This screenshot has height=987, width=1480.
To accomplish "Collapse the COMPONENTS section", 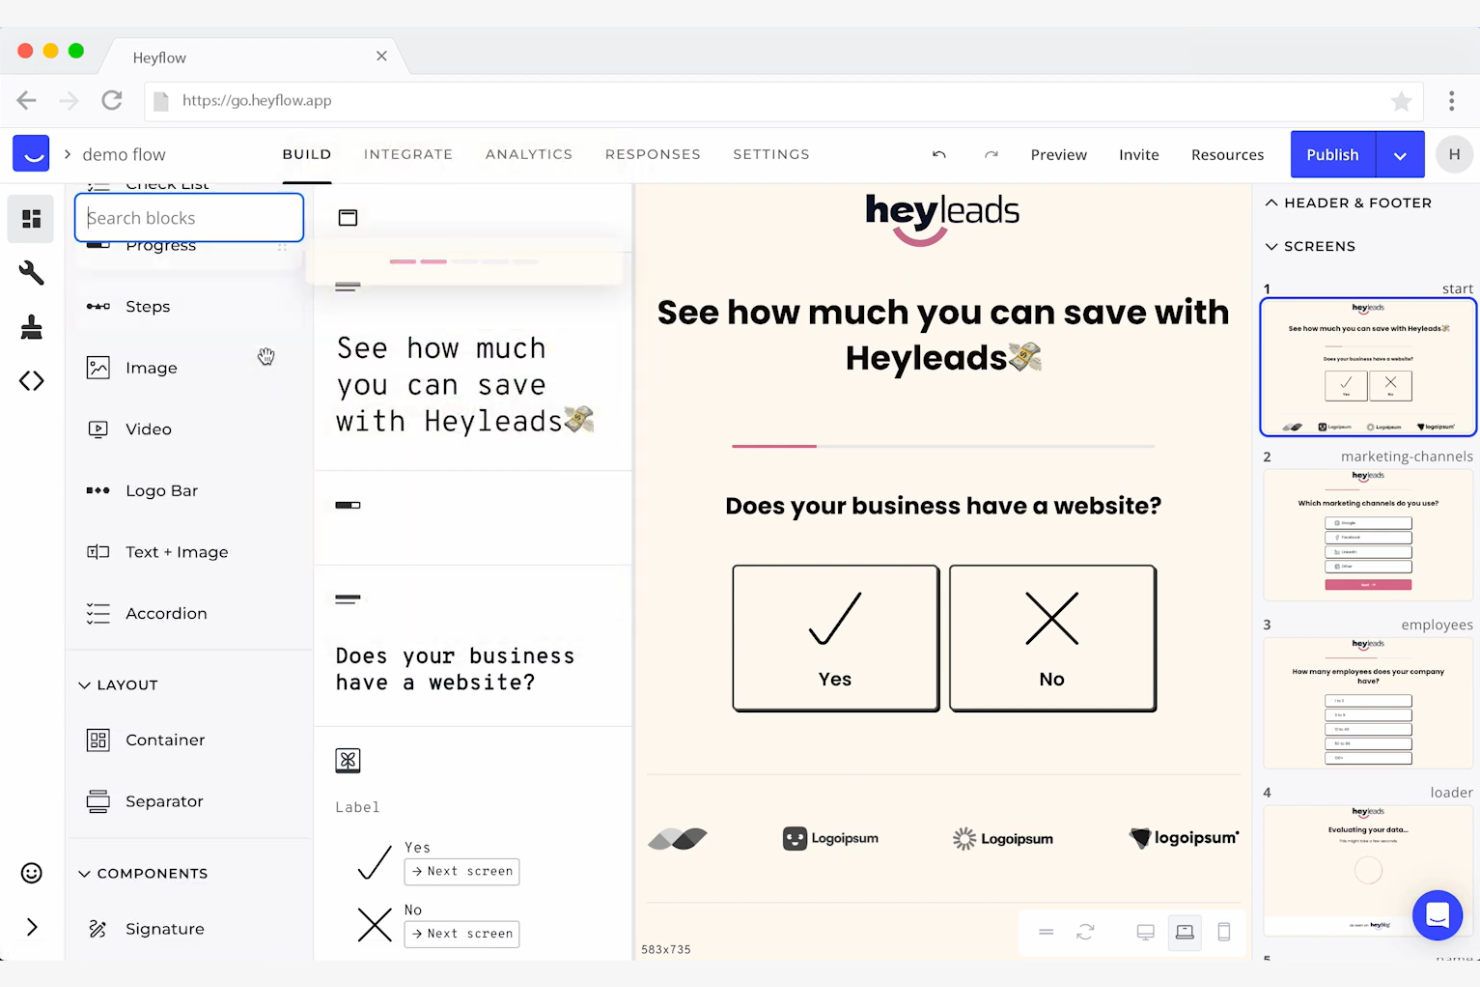I will coord(143,873).
